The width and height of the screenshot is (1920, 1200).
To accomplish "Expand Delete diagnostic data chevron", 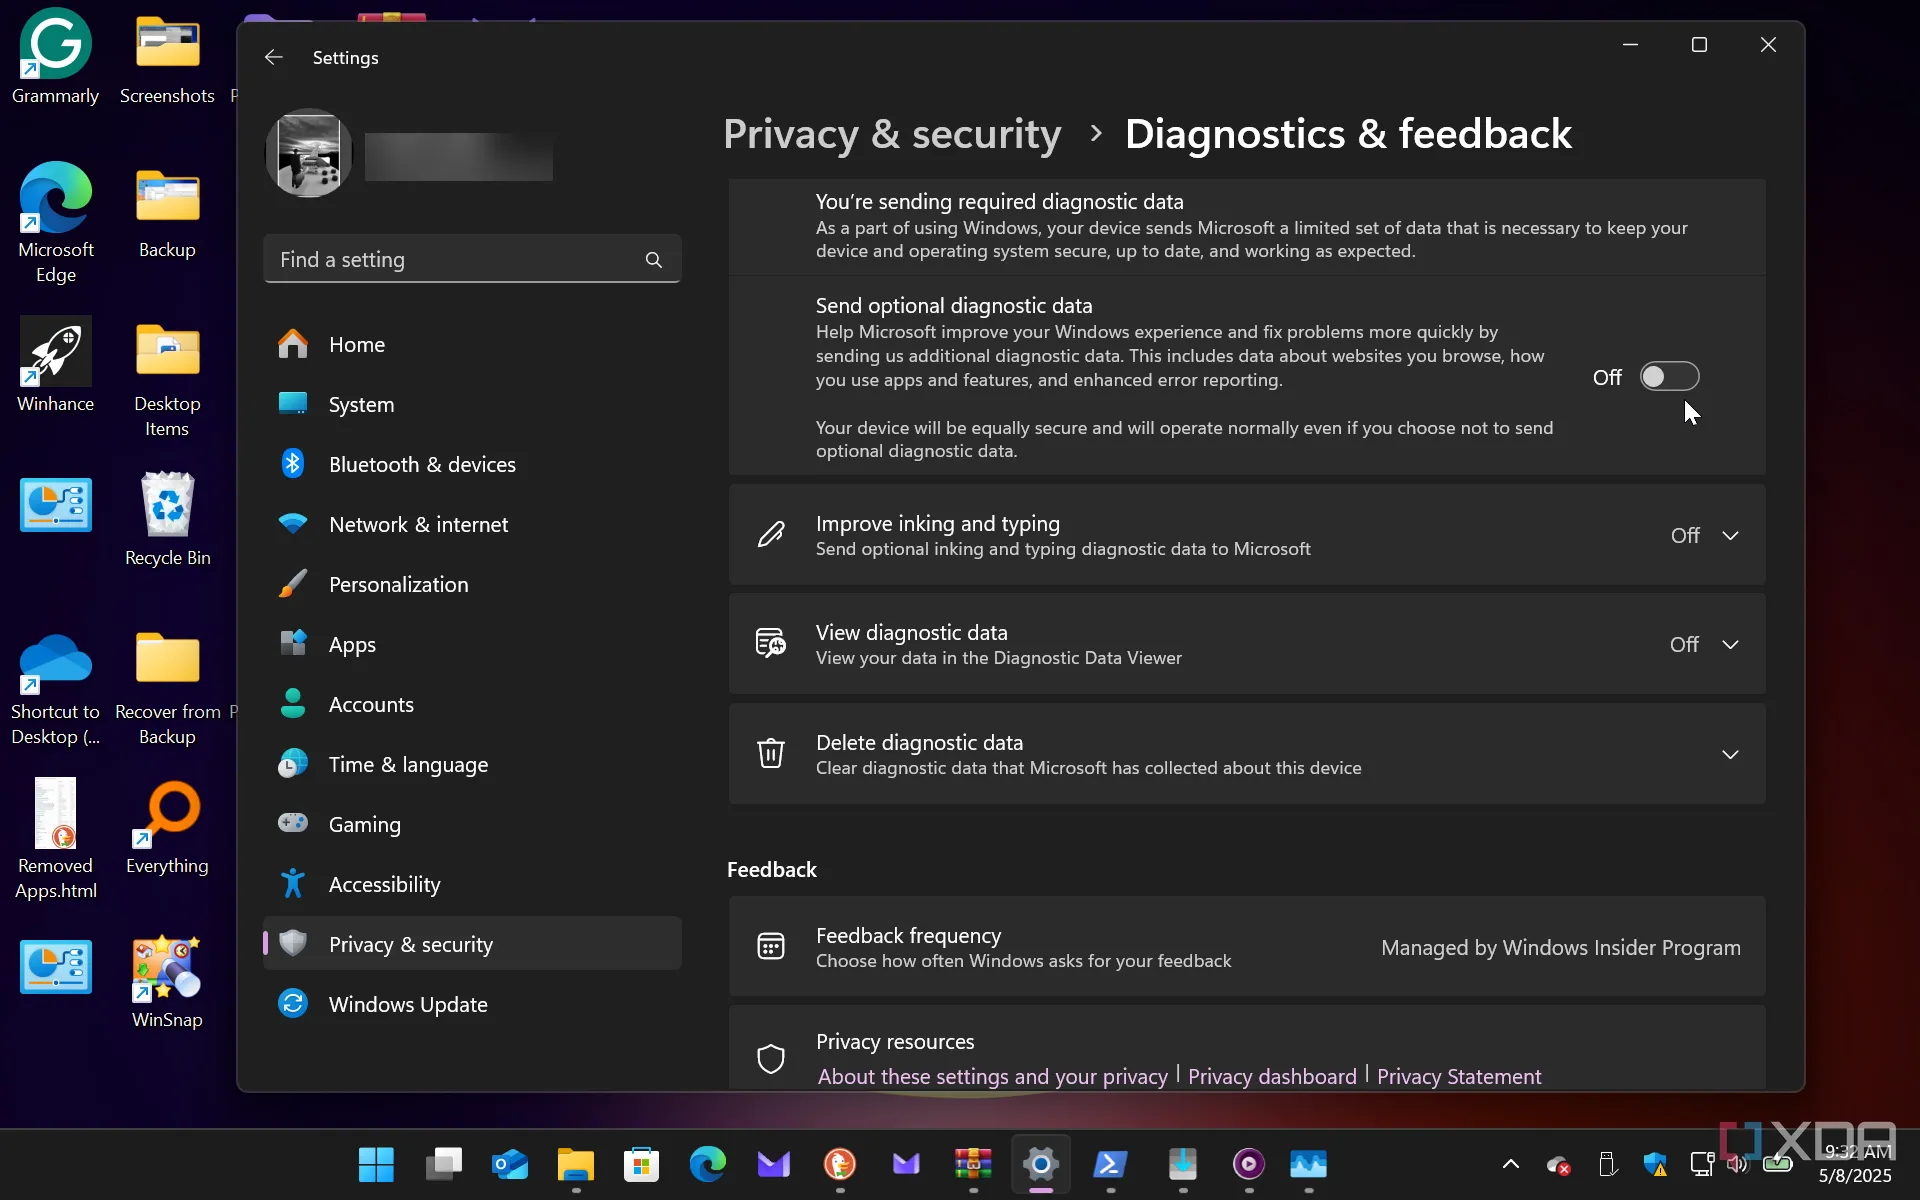I will click(1730, 755).
